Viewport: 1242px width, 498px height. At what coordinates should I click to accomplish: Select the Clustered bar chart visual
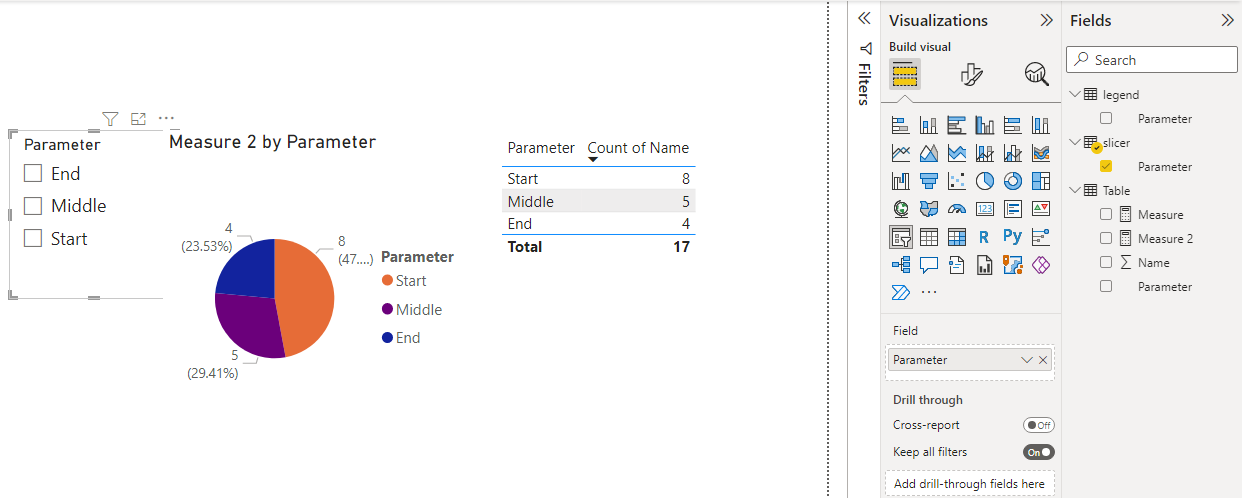pos(956,125)
